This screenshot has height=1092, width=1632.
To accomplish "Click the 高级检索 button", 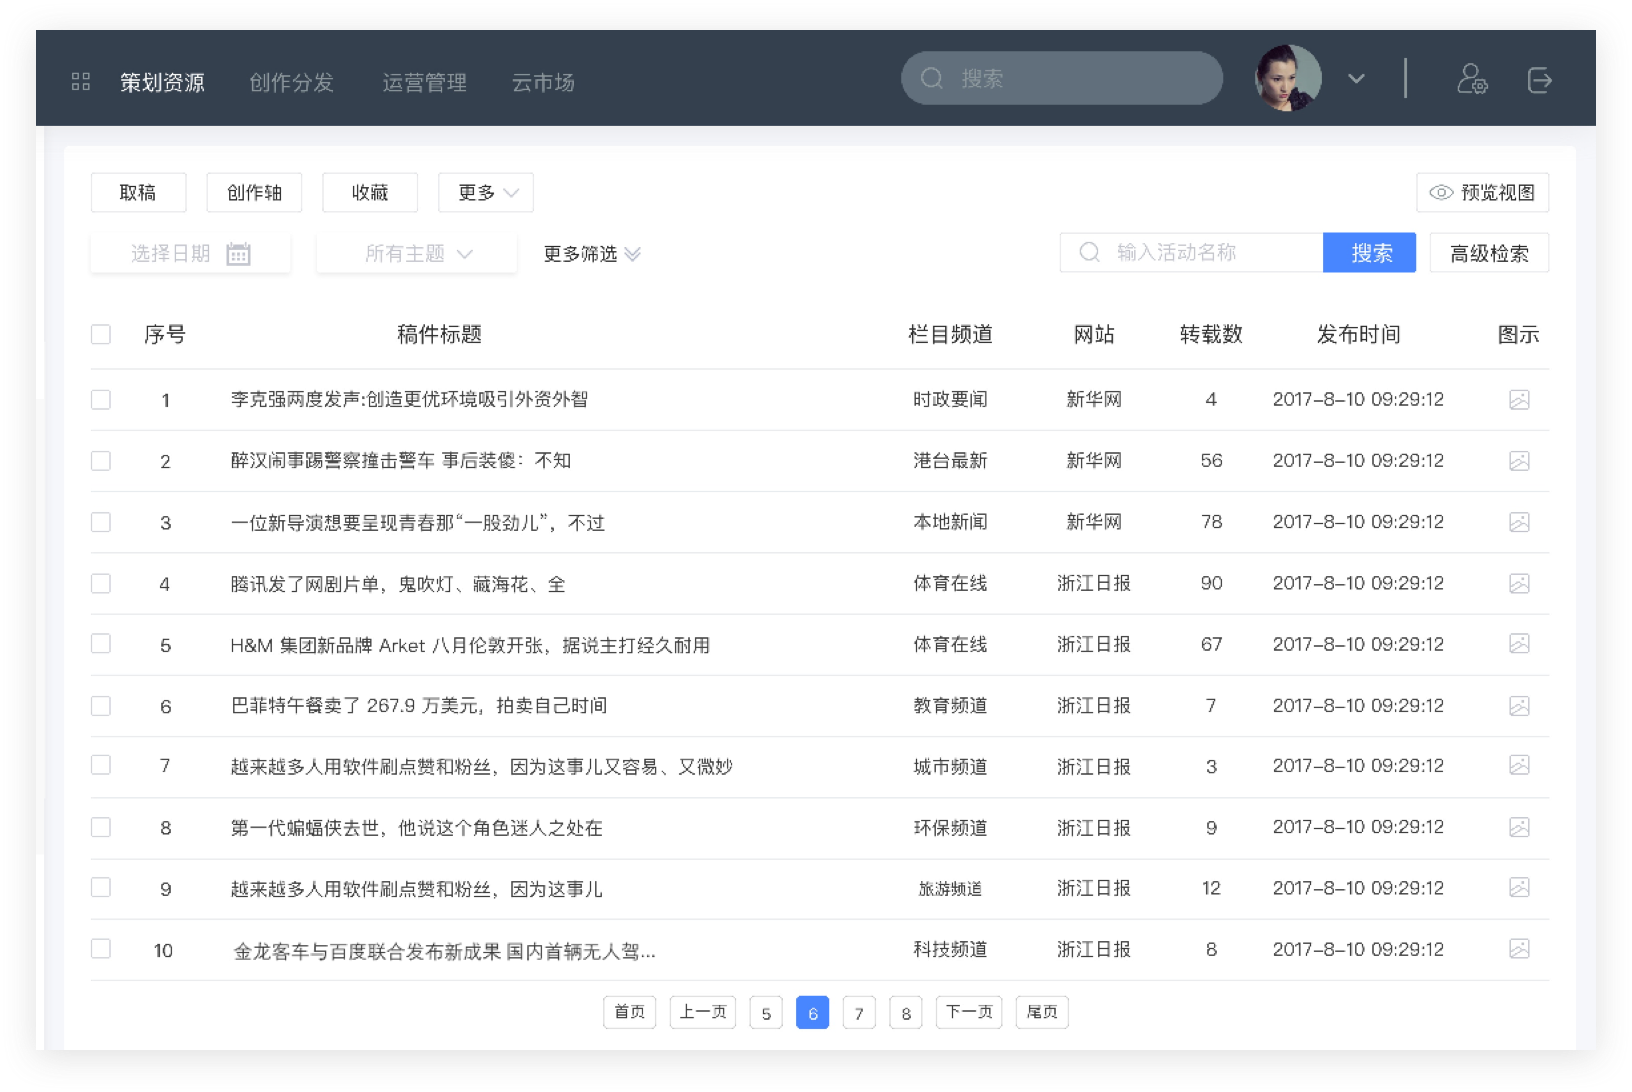I will point(1489,253).
